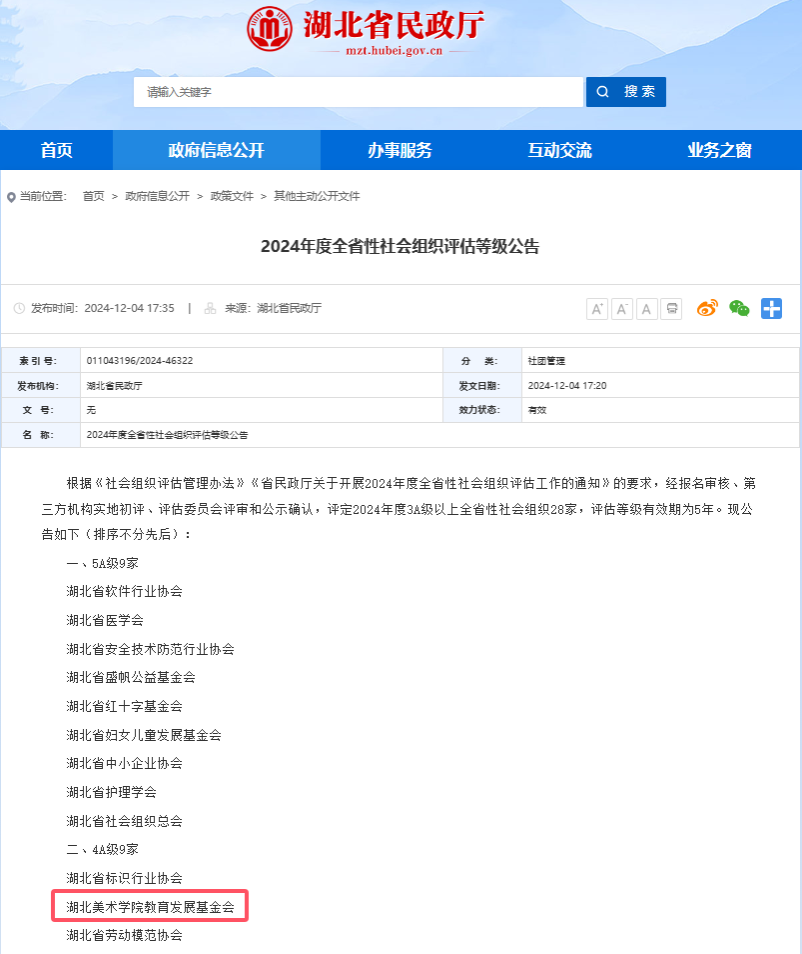
Task: Follow the 首页 breadcrumb link
Action: [94, 196]
